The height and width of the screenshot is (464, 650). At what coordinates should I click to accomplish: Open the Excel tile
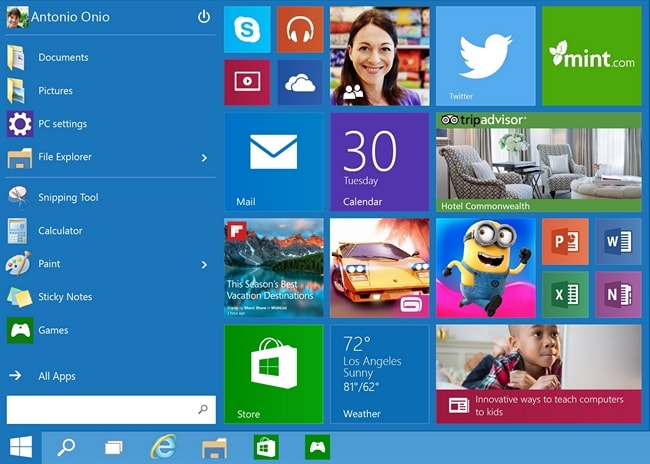tap(565, 295)
